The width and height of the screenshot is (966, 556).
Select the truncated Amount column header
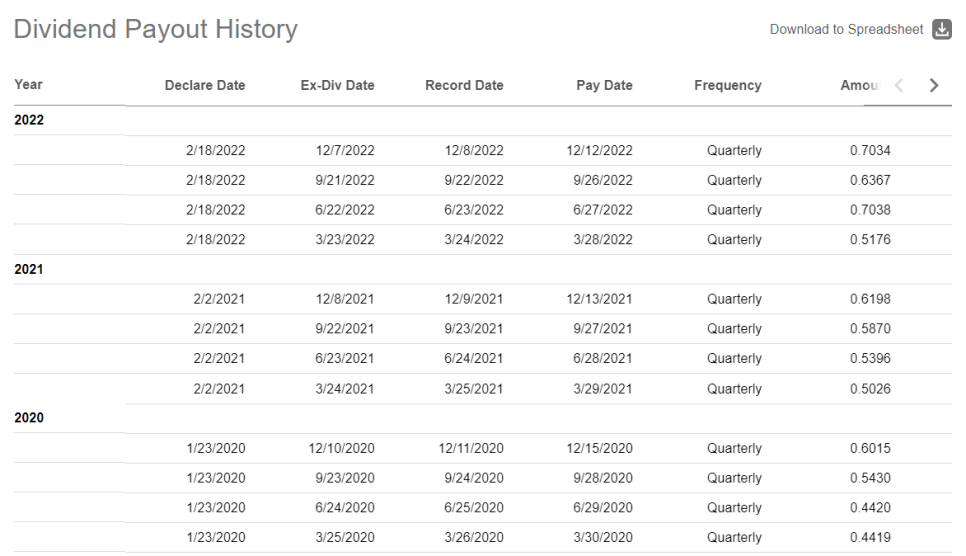point(861,85)
